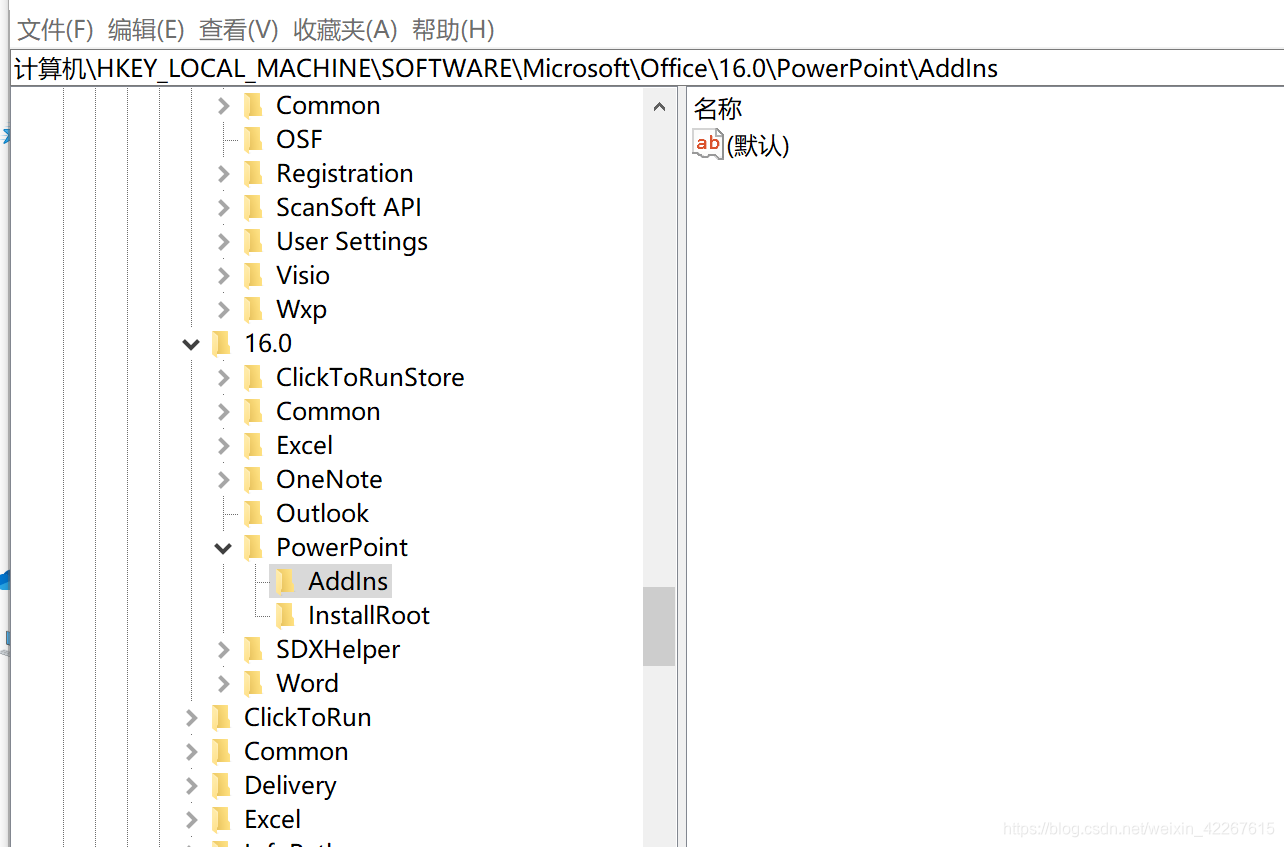This screenshot has width=1284, height=847.
Task: Select the Common key under ClickToRunStore
Action: click(328, 411)
